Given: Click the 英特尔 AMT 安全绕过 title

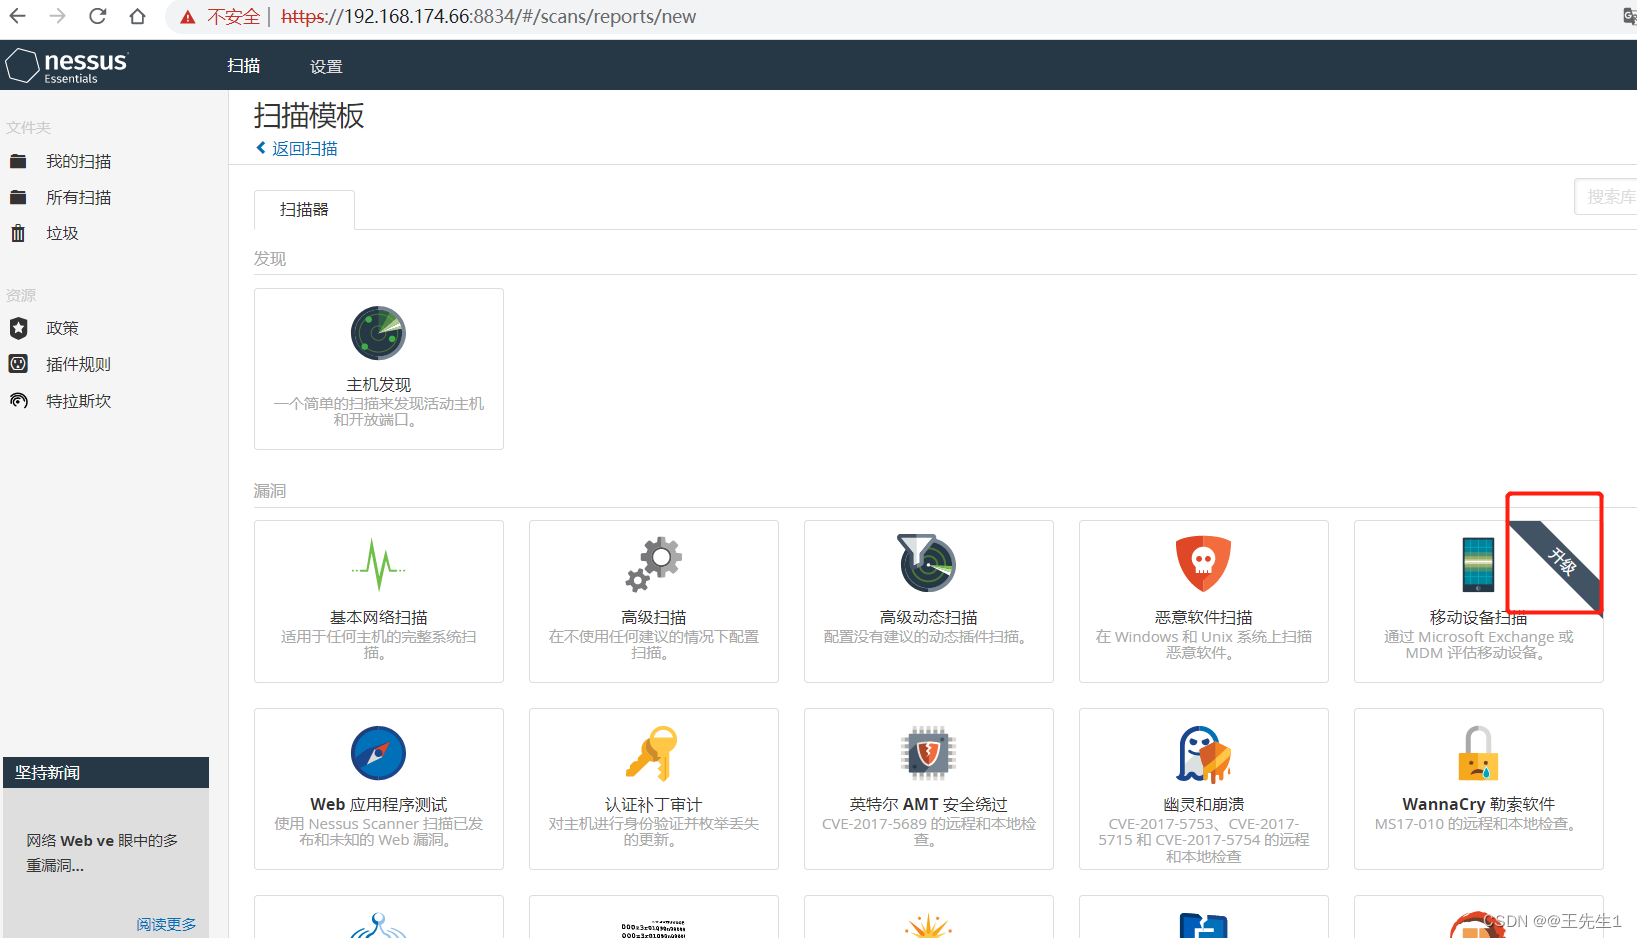Looking at the screenshot, I should point(928,805).
